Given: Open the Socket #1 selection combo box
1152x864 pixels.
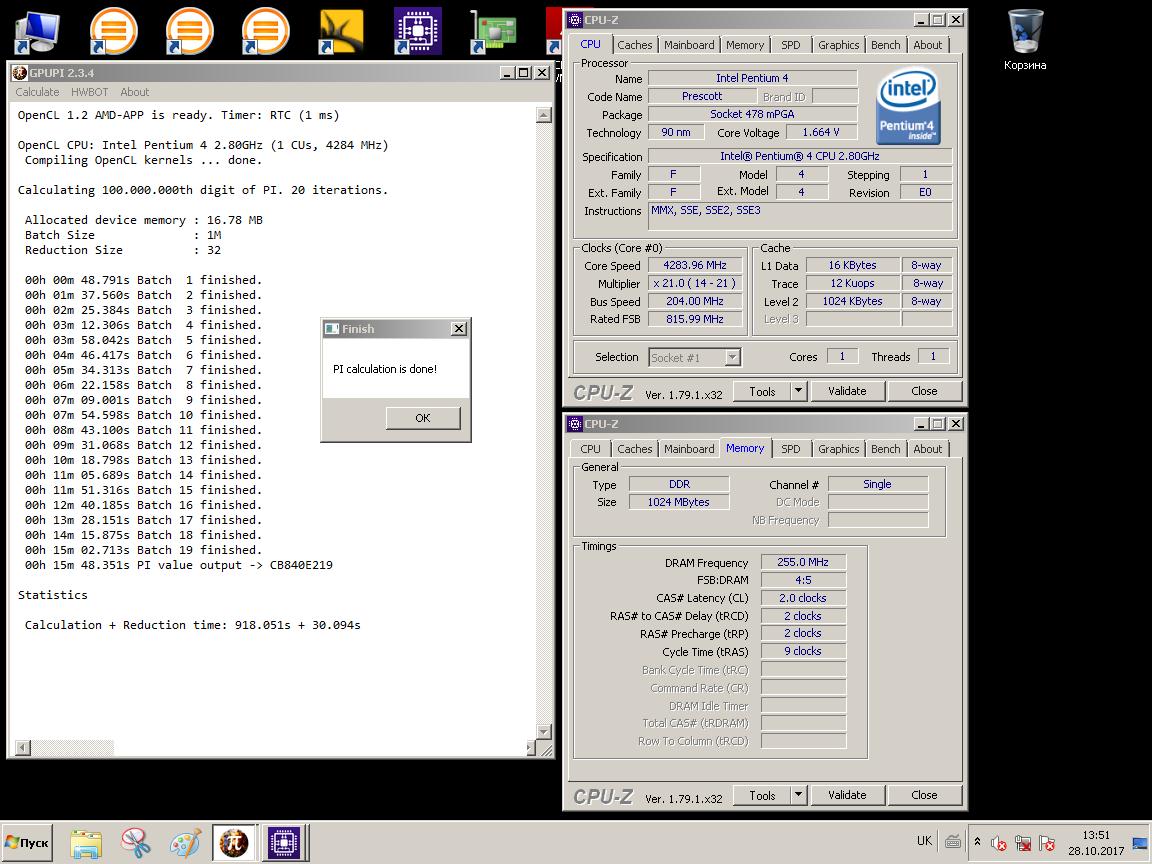Looking at the screenshot, I should (x=694, y=358).
